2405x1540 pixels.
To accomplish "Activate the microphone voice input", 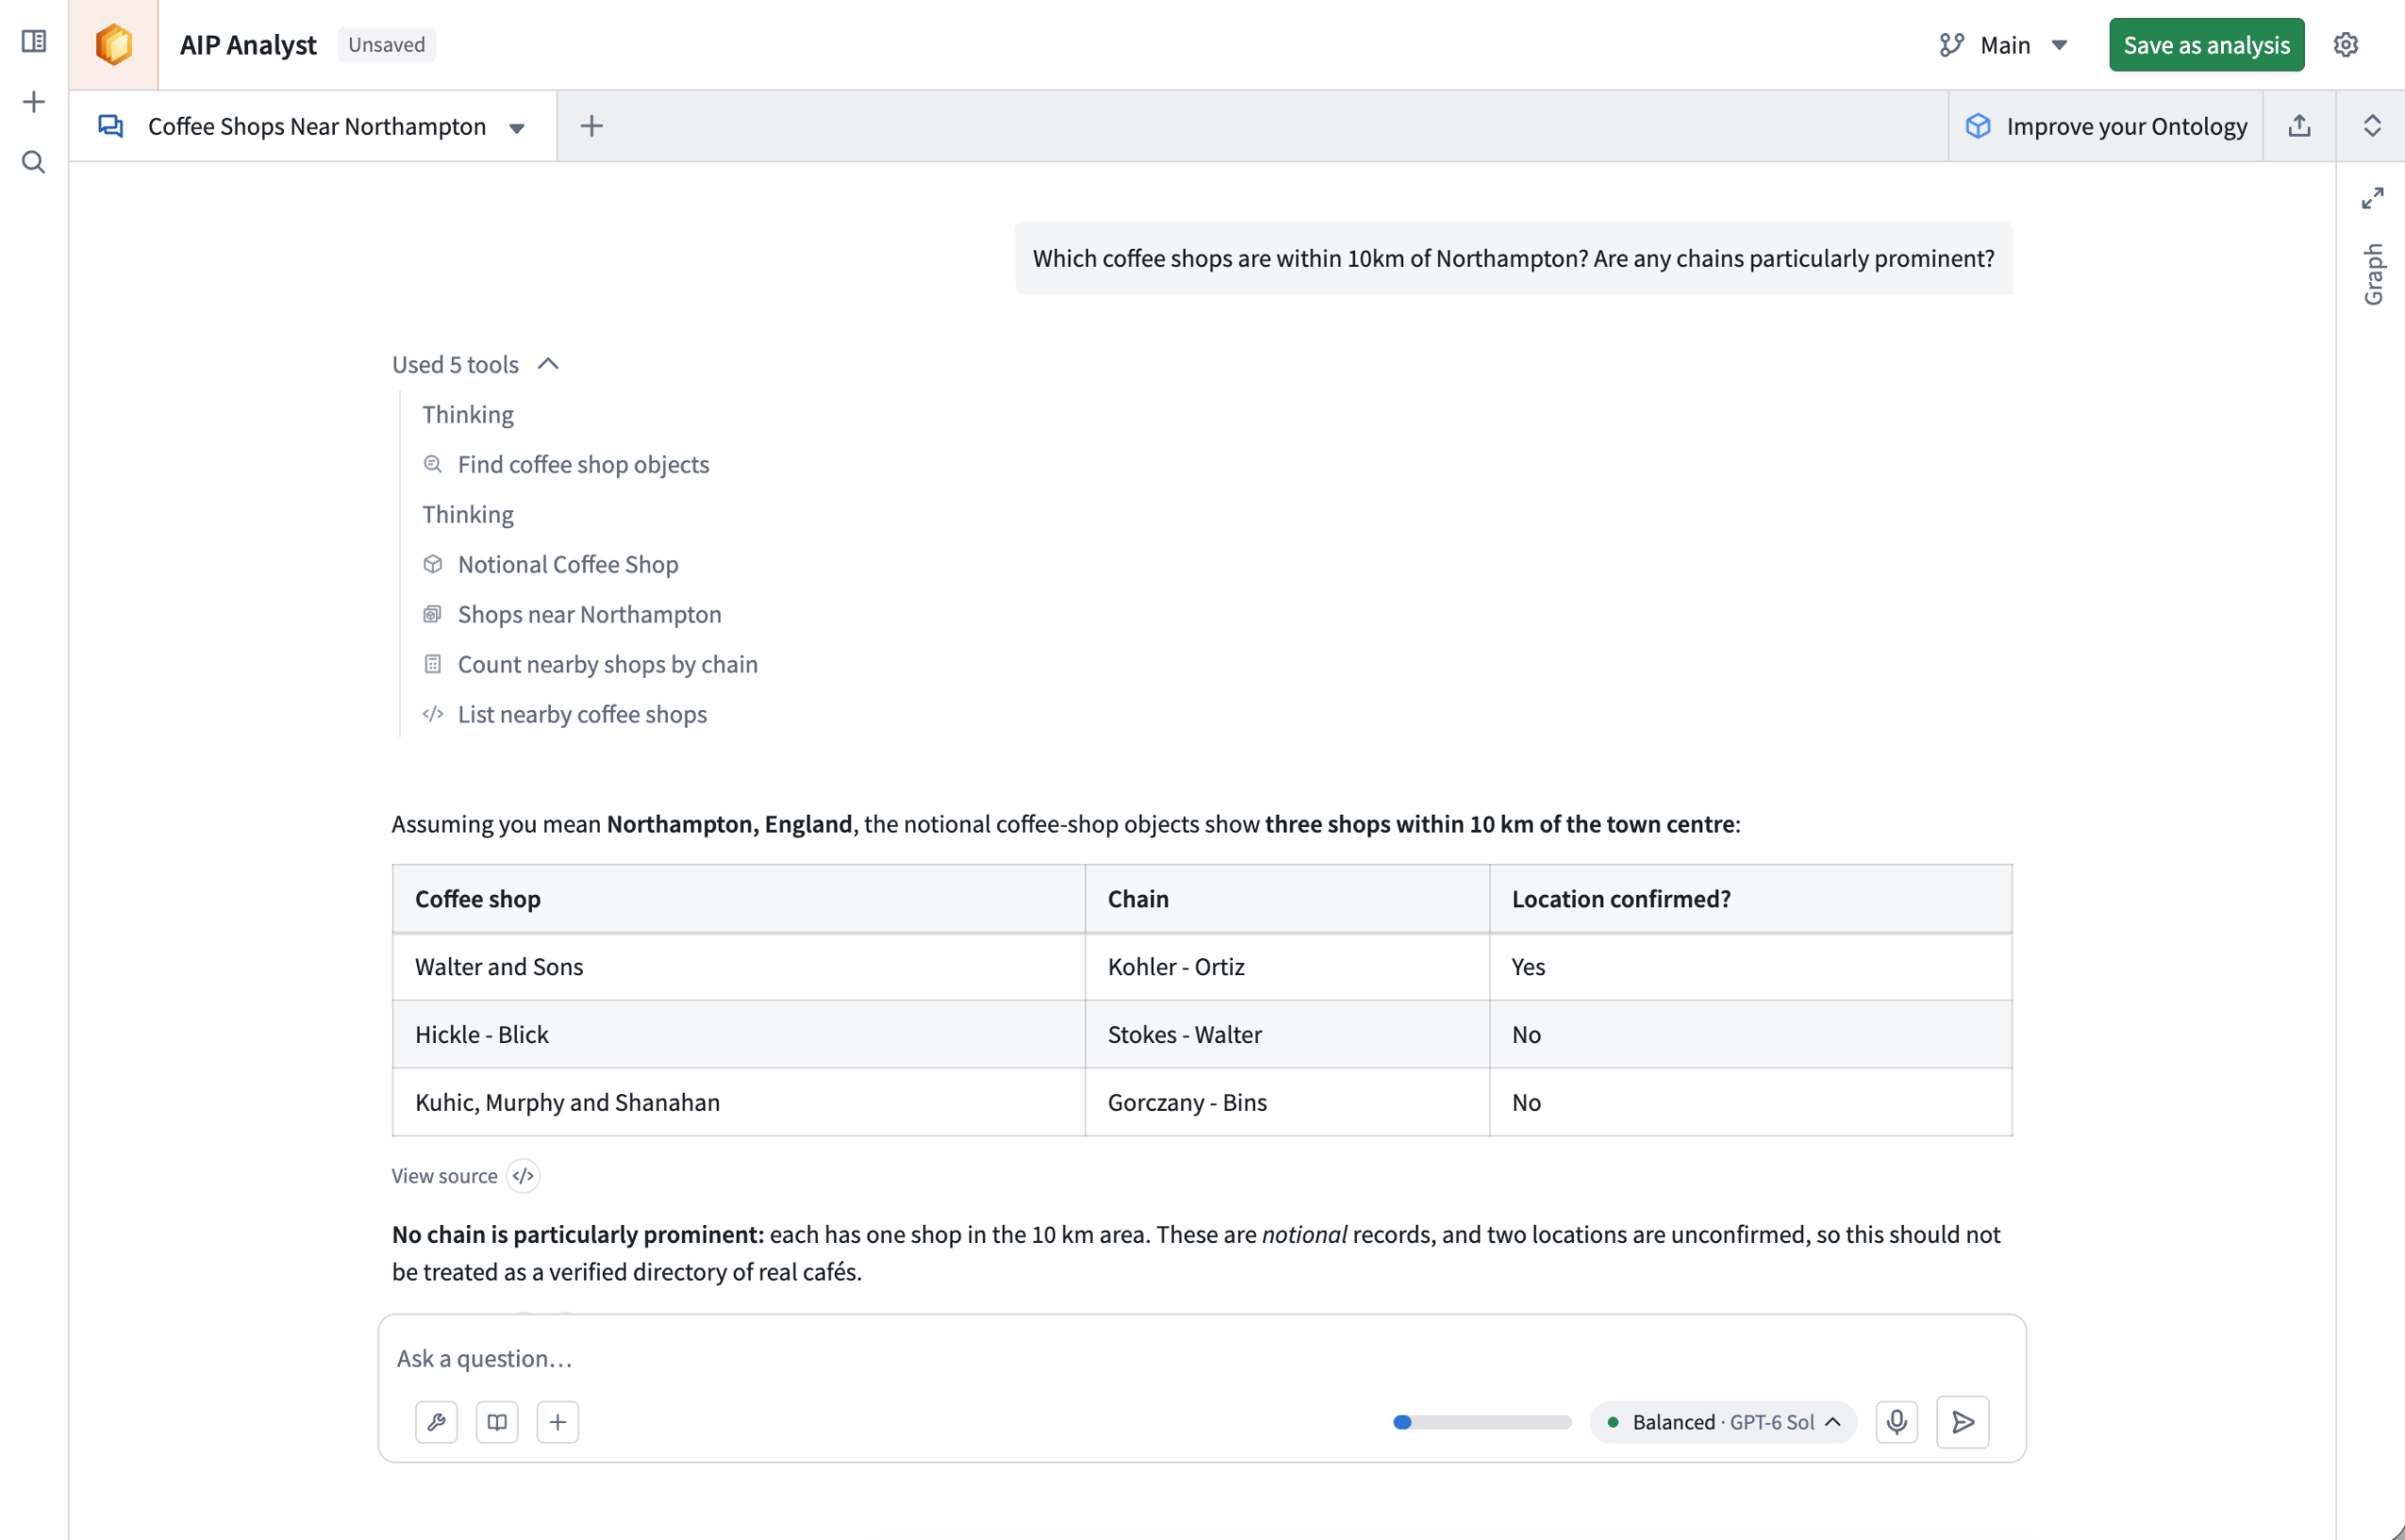I will coord(1896,1422).
